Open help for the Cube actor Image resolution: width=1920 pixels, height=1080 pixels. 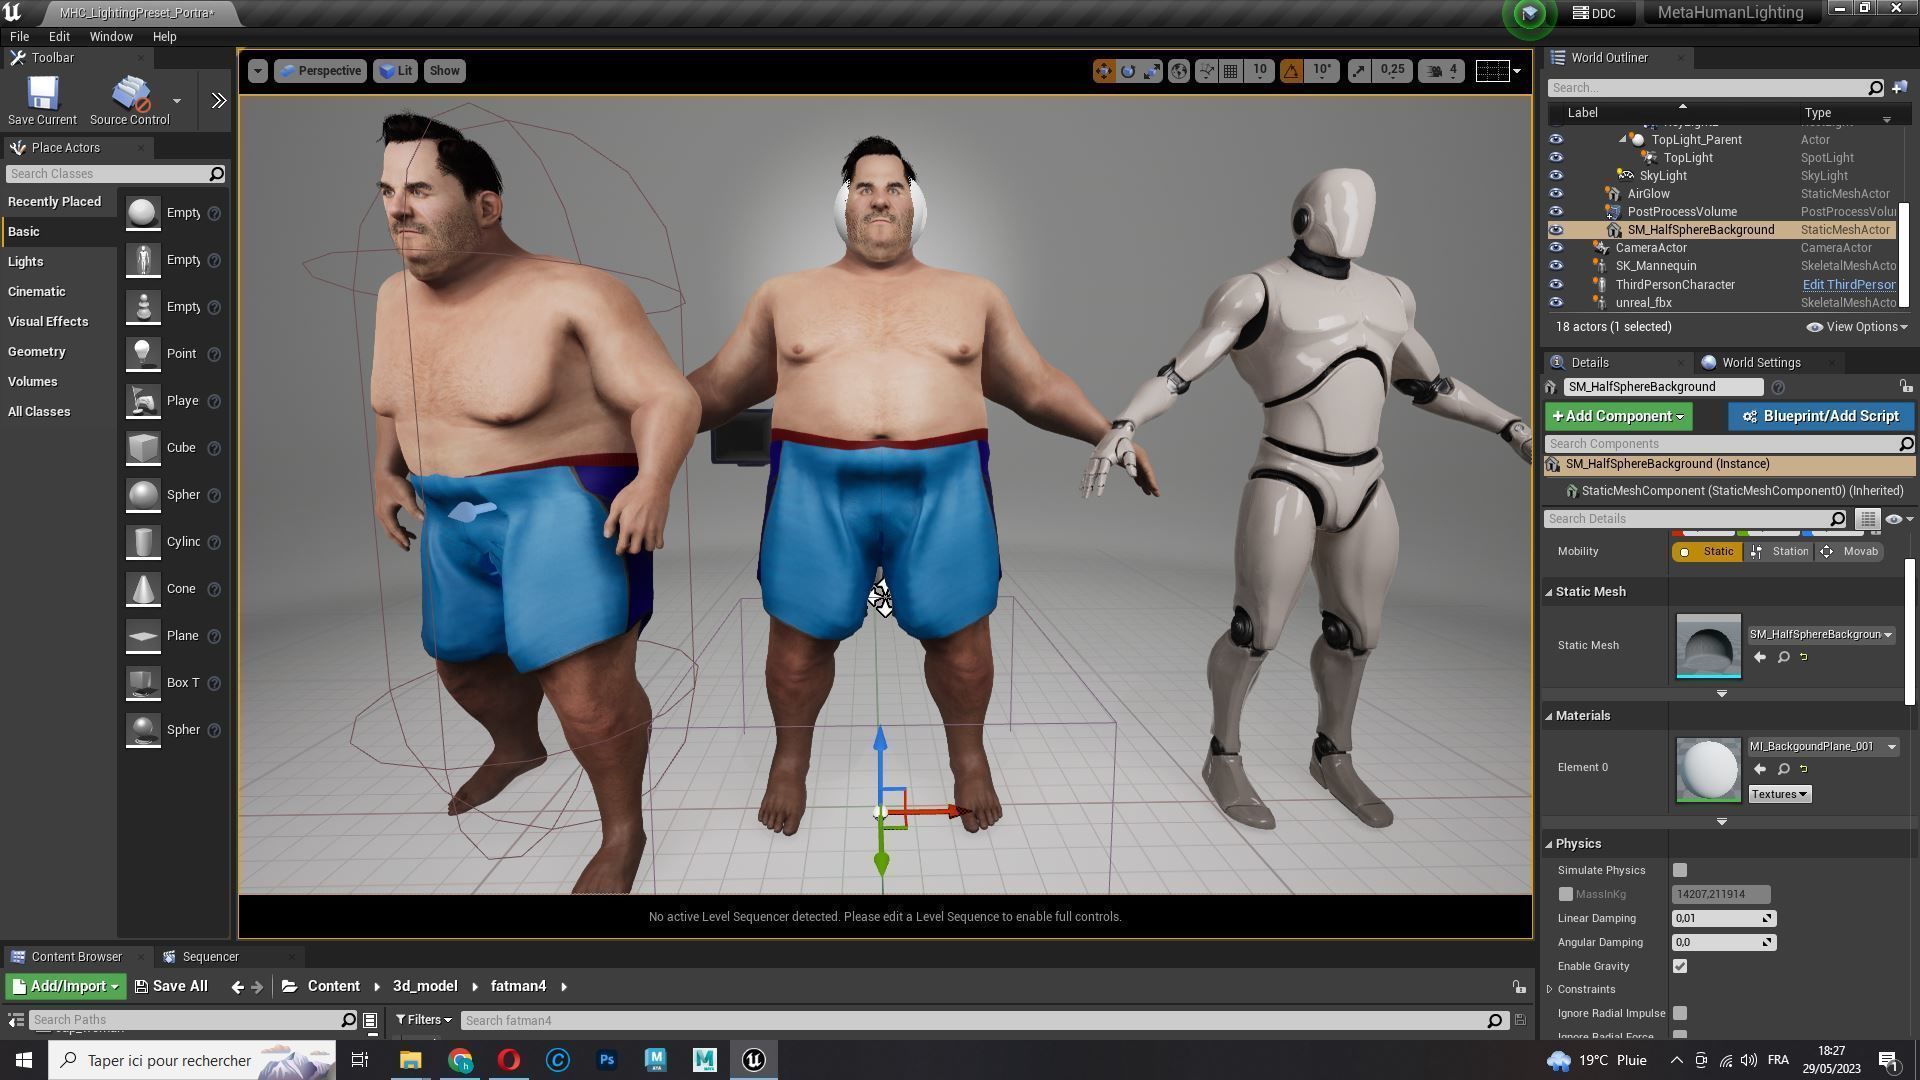click(214, 449)
